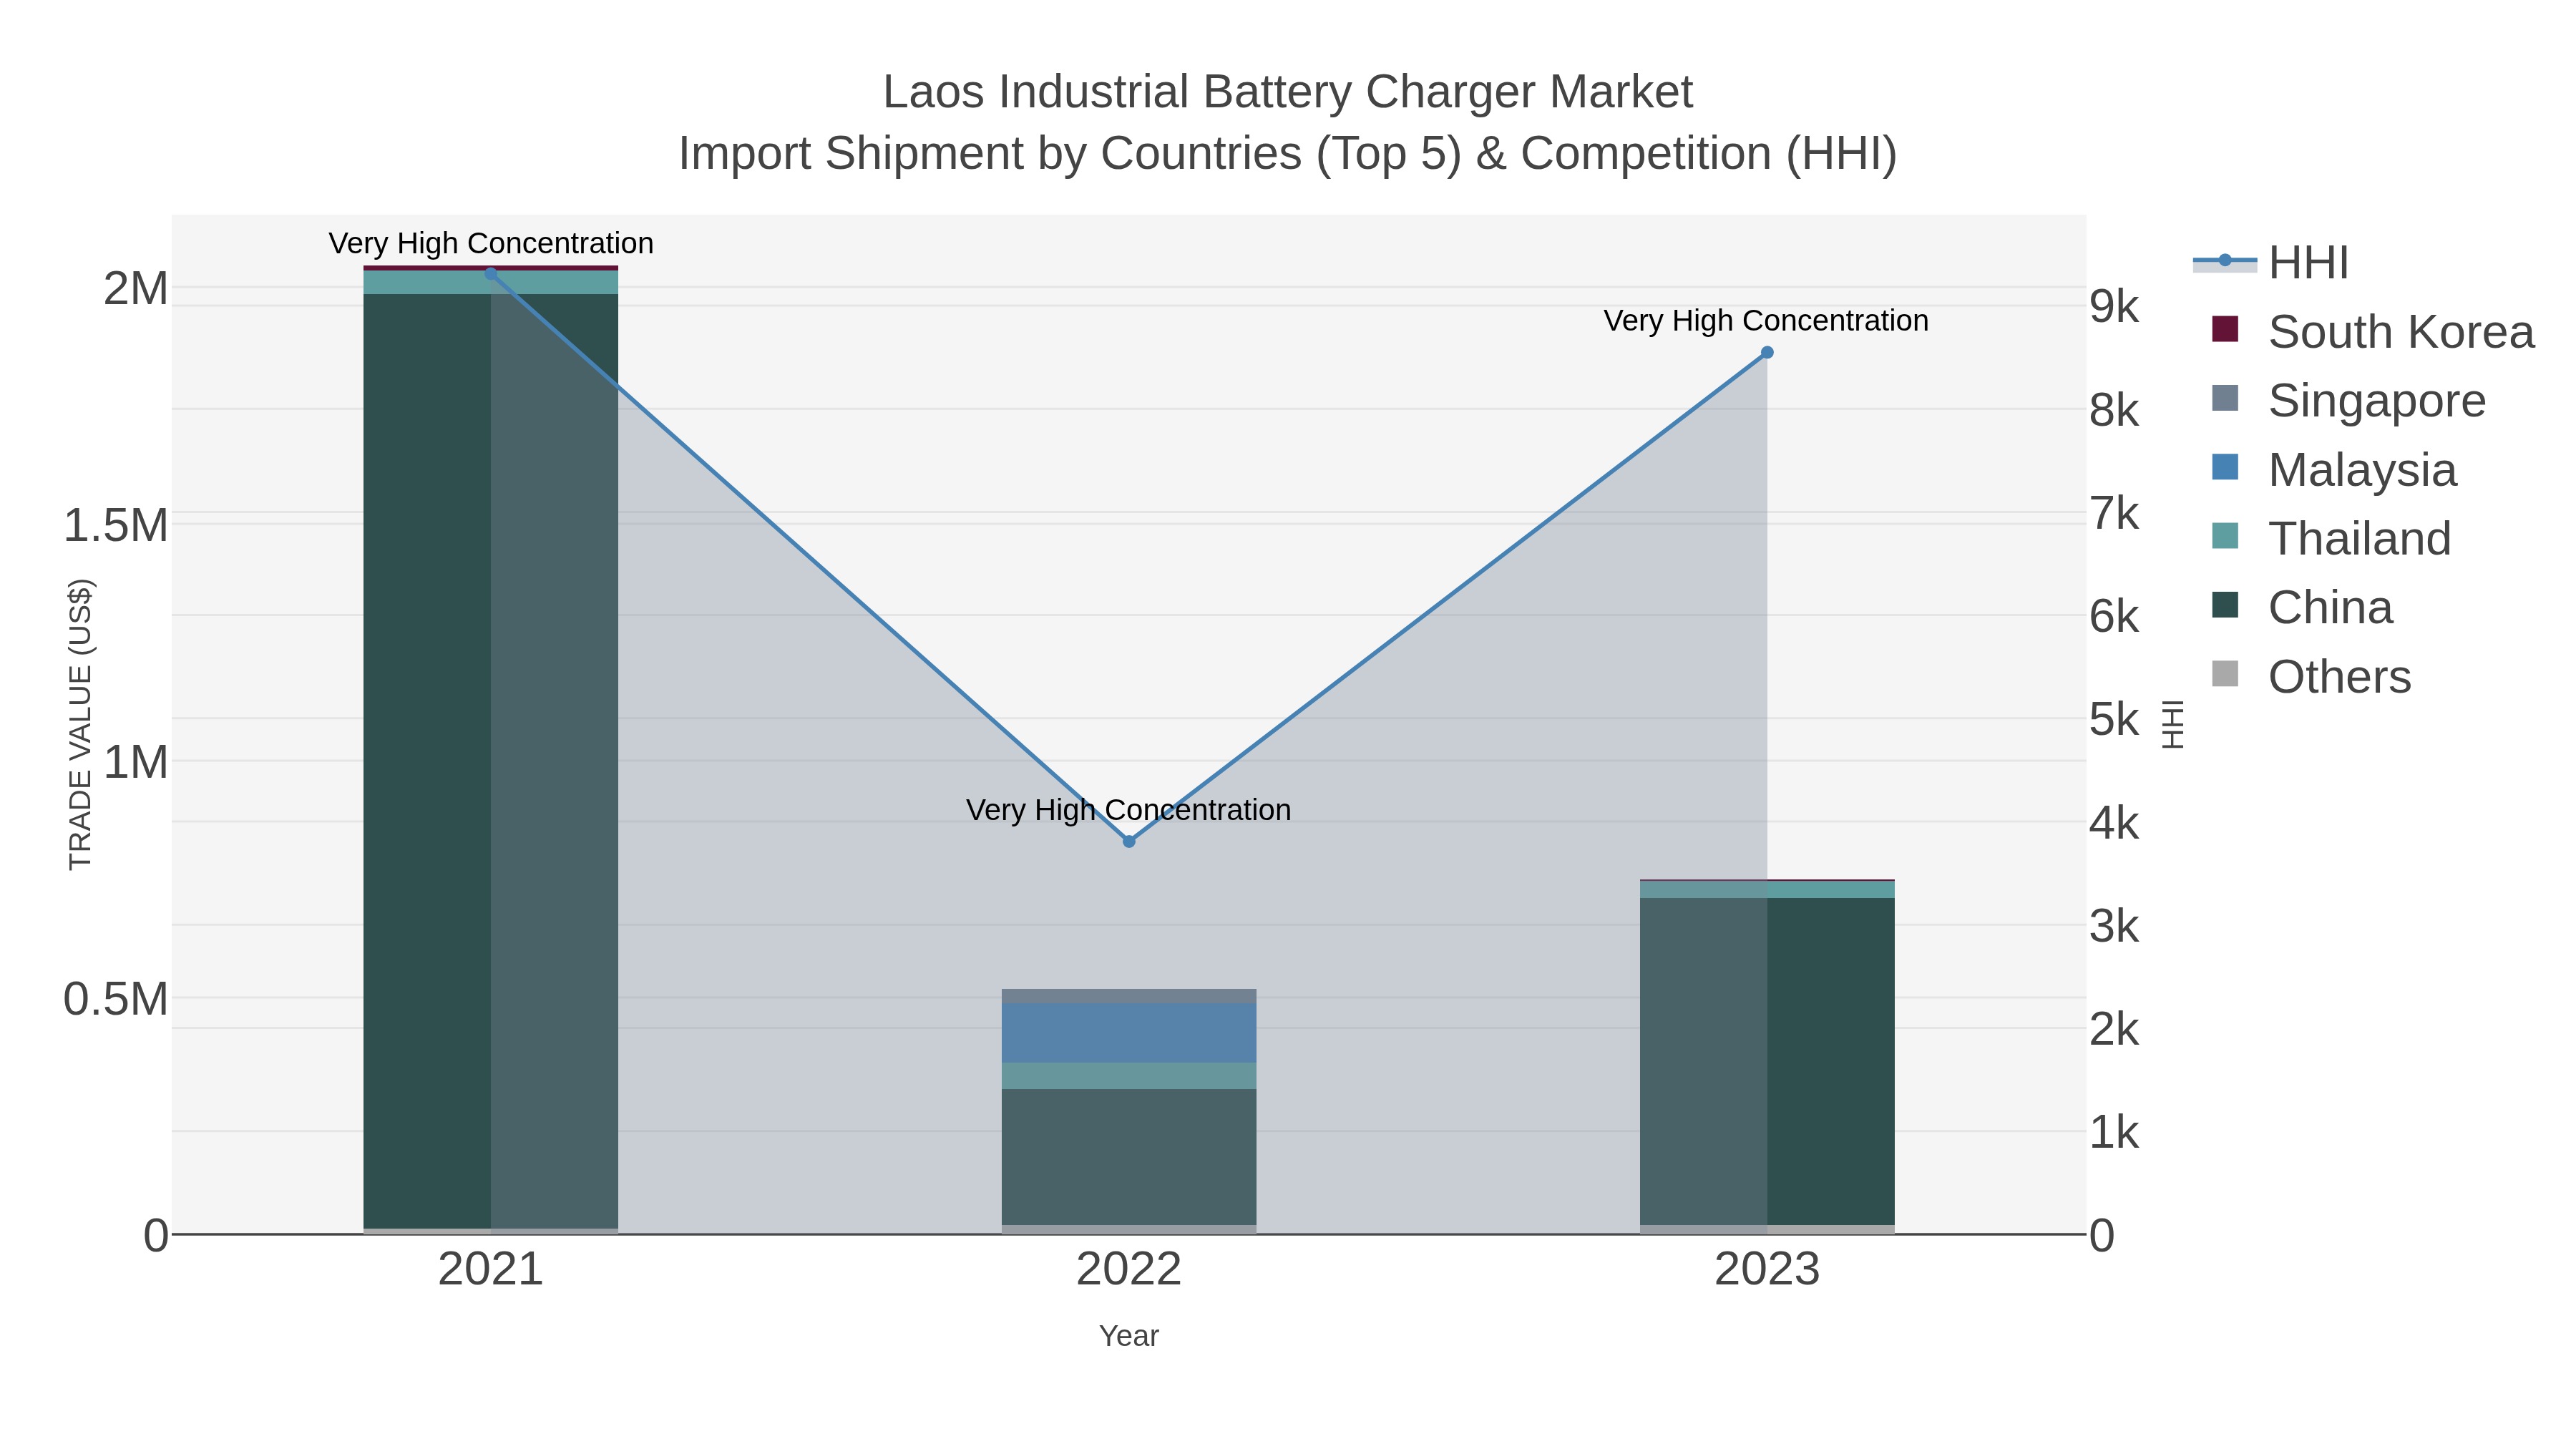Image resolution: width=2576 pixels, height=1449 pixels.
Task: Click the 'Year' x-axis title
Action: coord(1129,1336)
